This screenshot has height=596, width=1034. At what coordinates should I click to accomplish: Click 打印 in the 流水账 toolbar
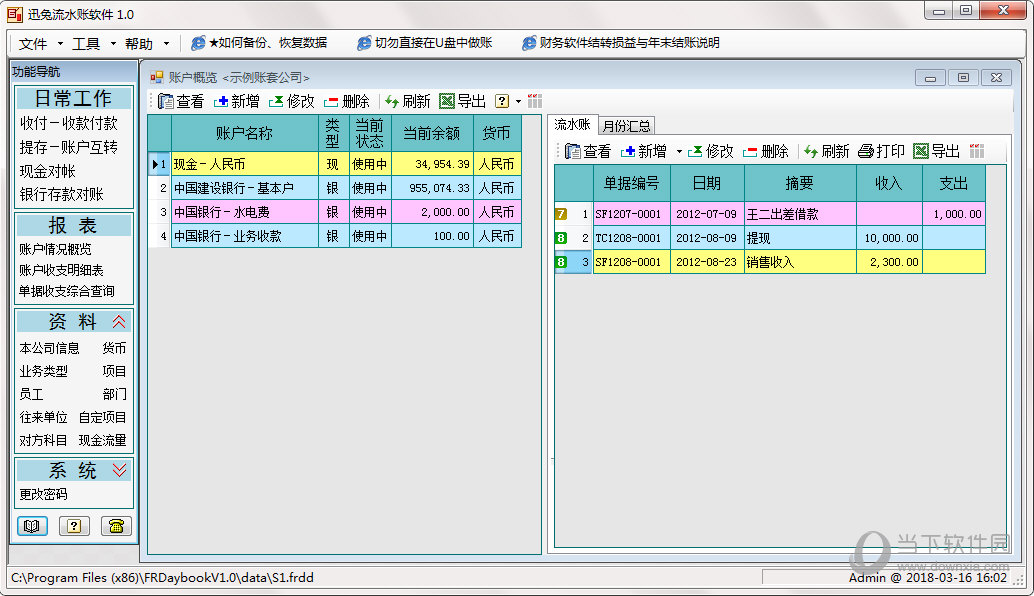click(x=882, y=151)
